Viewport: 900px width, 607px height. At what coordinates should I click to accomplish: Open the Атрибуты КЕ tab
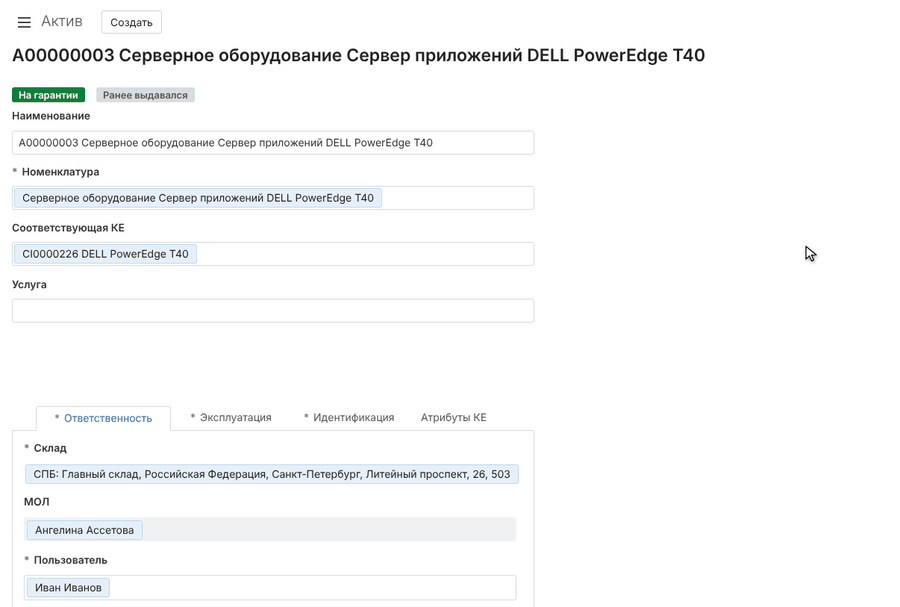tap(453, 417)
